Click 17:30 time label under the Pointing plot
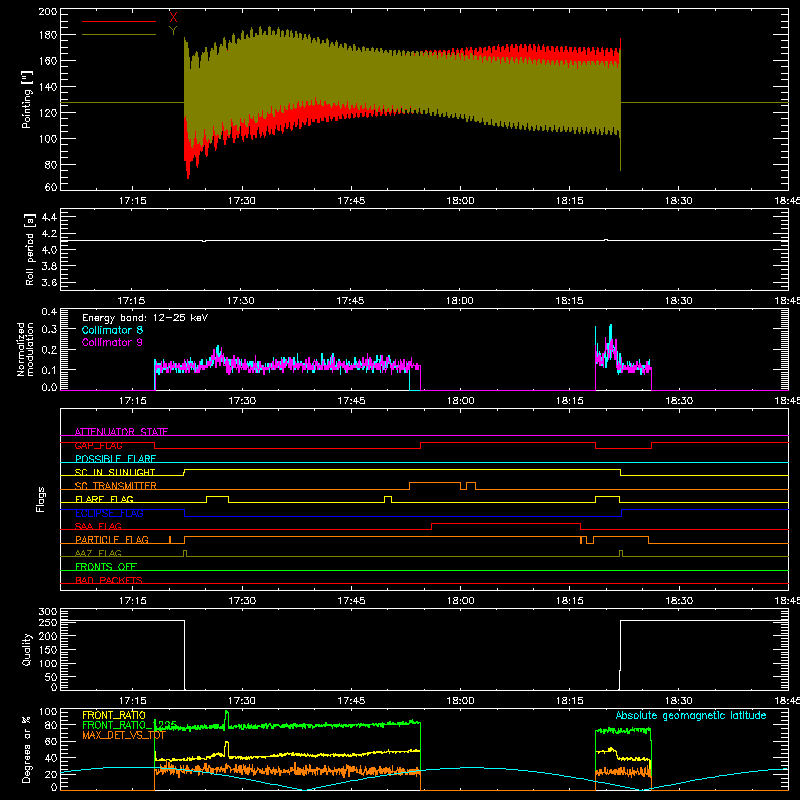Image resolution: width=800 pixels, height=800 pixels. point(242,201)
